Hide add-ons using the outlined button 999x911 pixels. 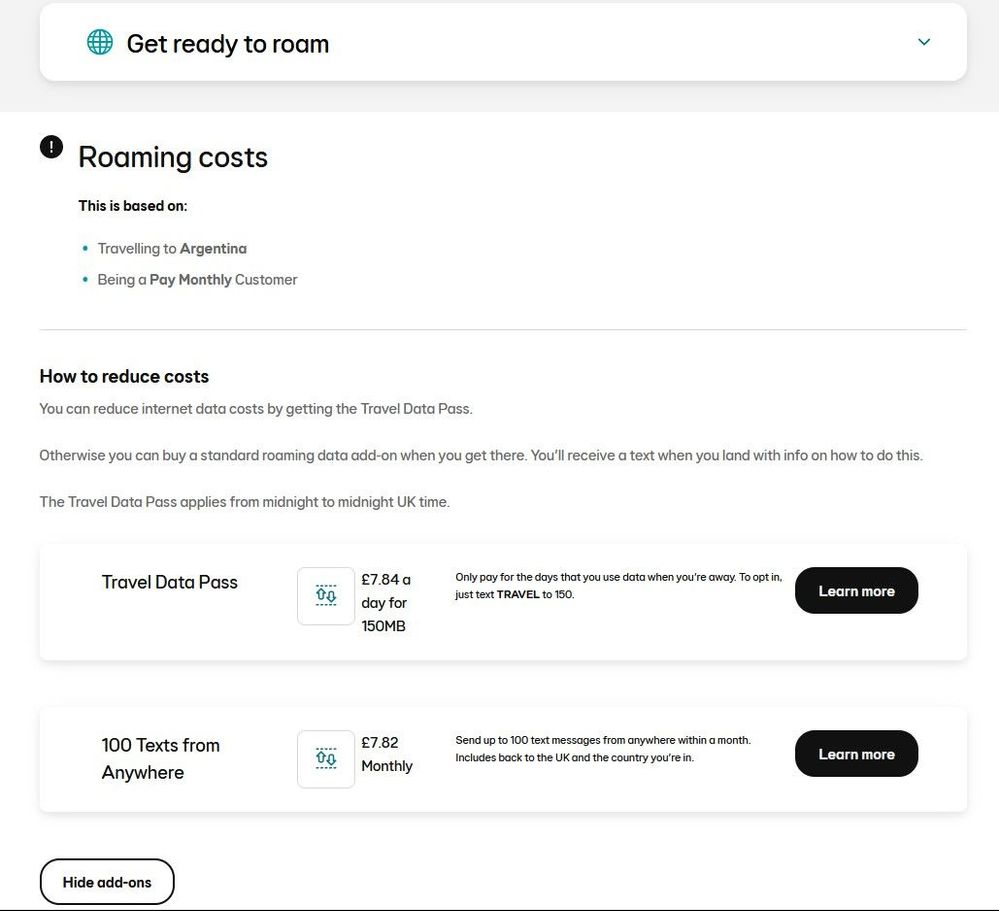(x=107, y=882)
